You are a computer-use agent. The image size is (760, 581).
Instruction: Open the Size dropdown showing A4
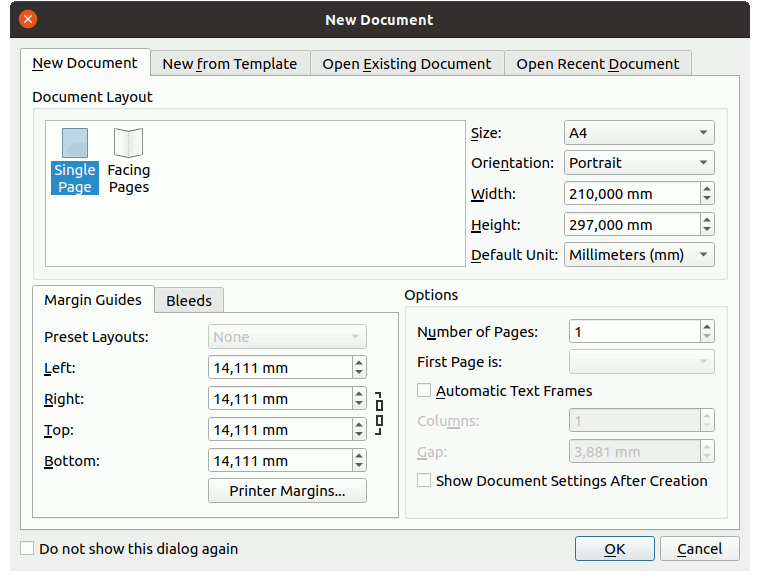pyautogui.click(x=639, y=133)
